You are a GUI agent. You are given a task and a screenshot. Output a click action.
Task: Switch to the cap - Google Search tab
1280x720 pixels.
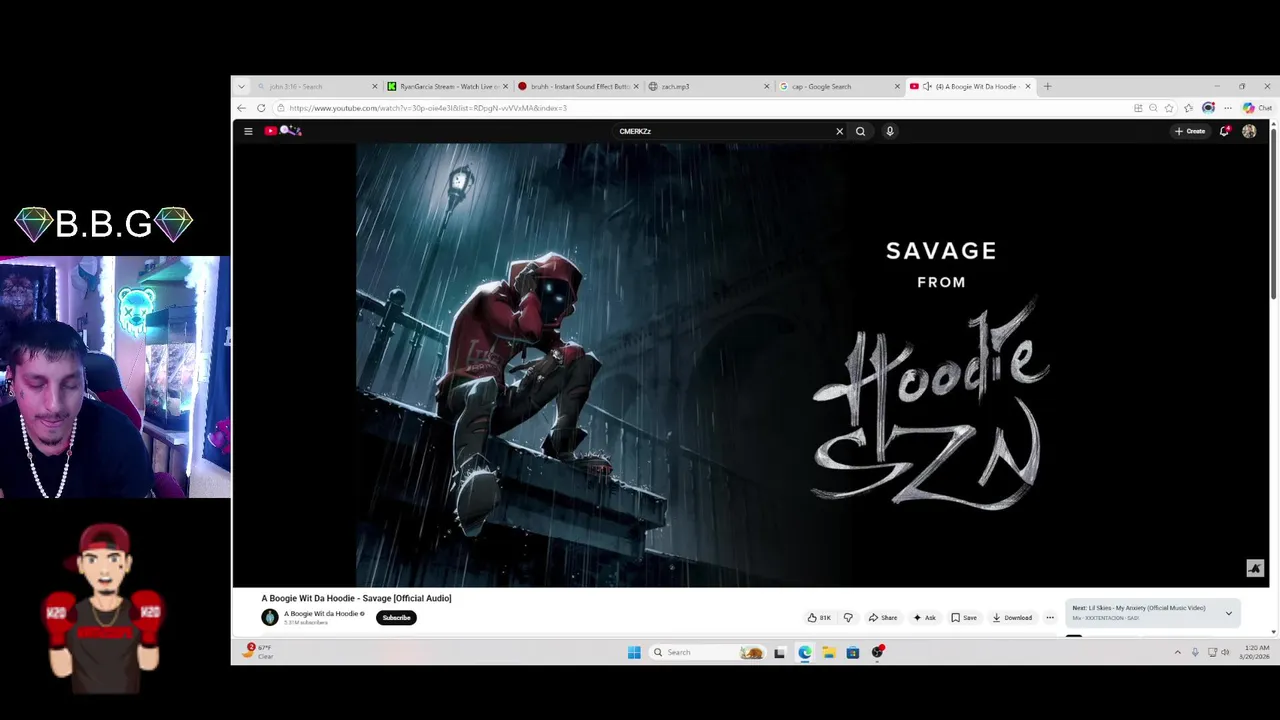pyautogui.click(x=840, y=86)
